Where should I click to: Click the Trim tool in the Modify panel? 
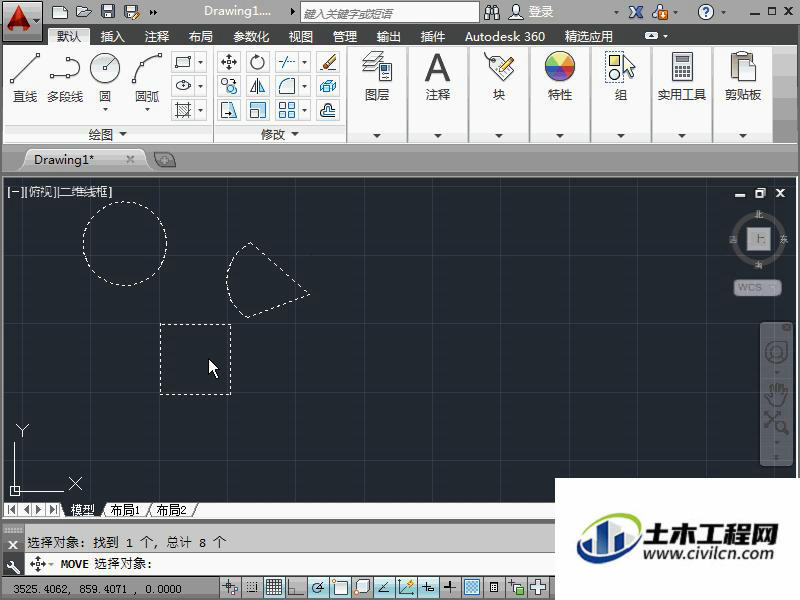(286, 62)
